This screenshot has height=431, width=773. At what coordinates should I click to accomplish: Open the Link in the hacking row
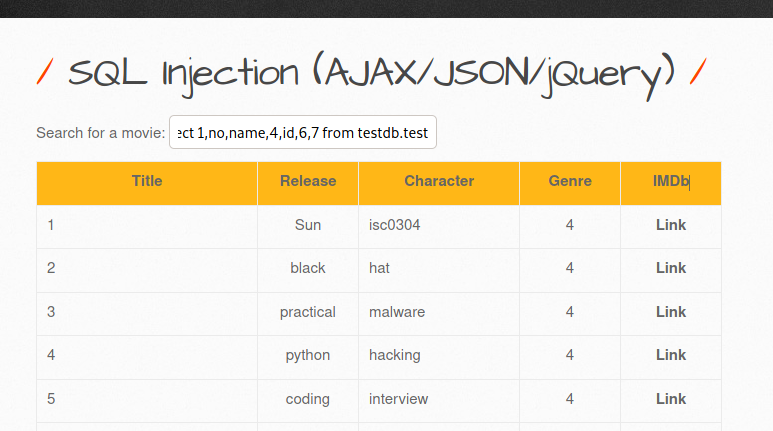(x=670, y=355)
